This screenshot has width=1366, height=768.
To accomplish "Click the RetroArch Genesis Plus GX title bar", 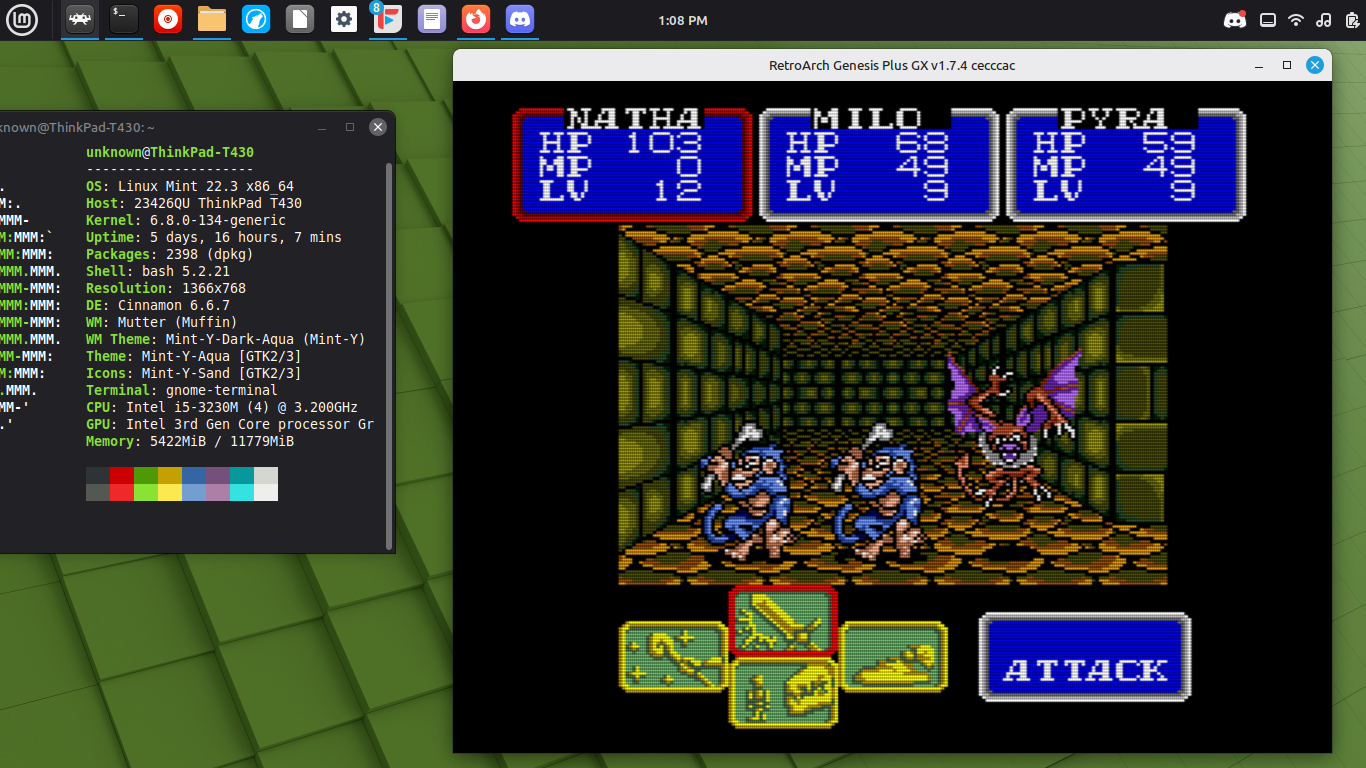I will [x=892, y=65].
